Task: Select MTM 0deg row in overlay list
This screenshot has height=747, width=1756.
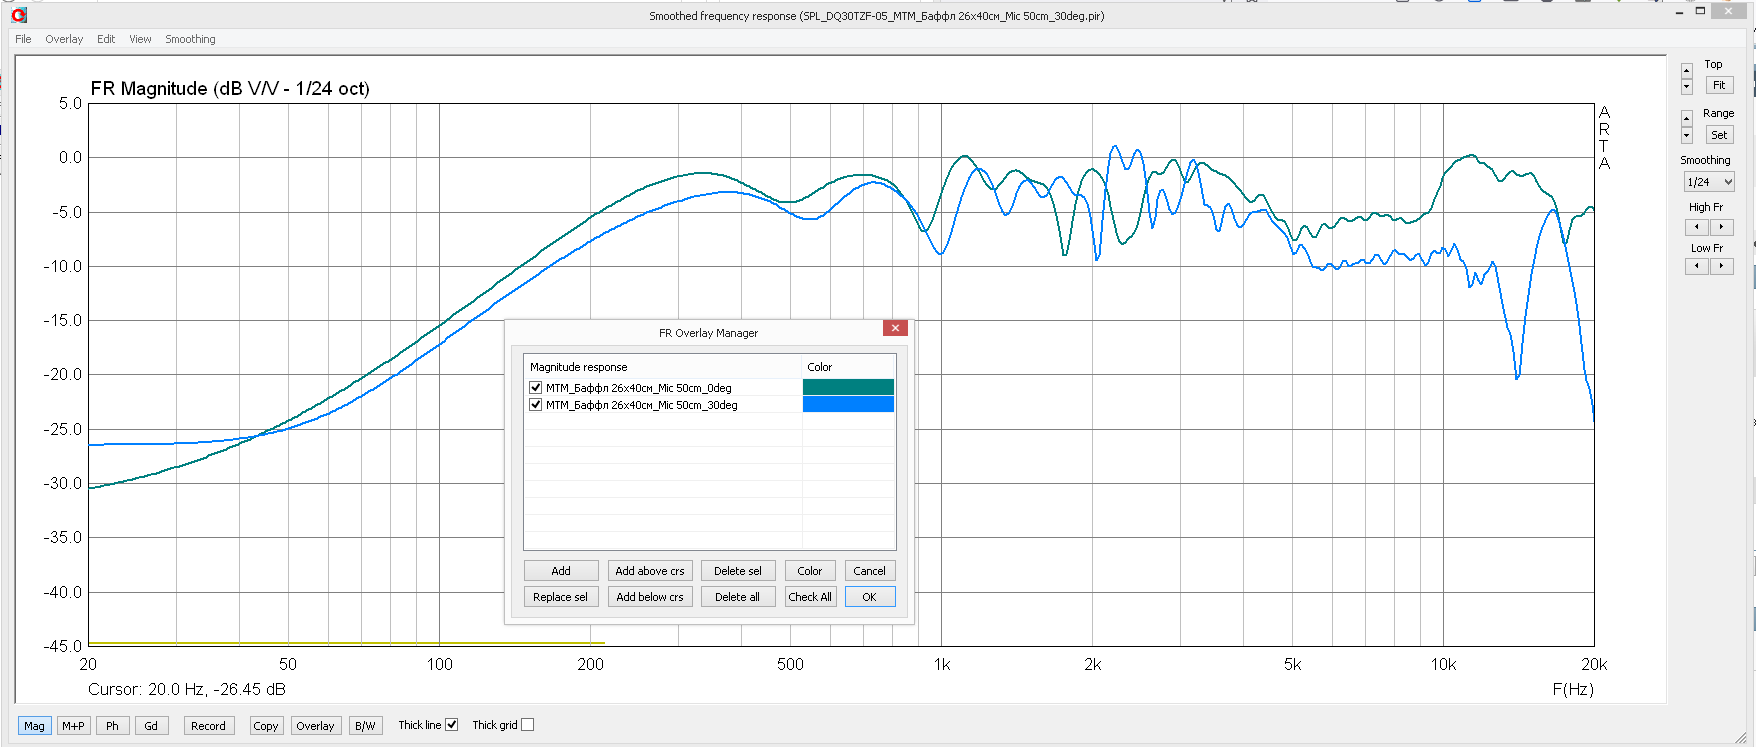Action: [x=638, y=388]
